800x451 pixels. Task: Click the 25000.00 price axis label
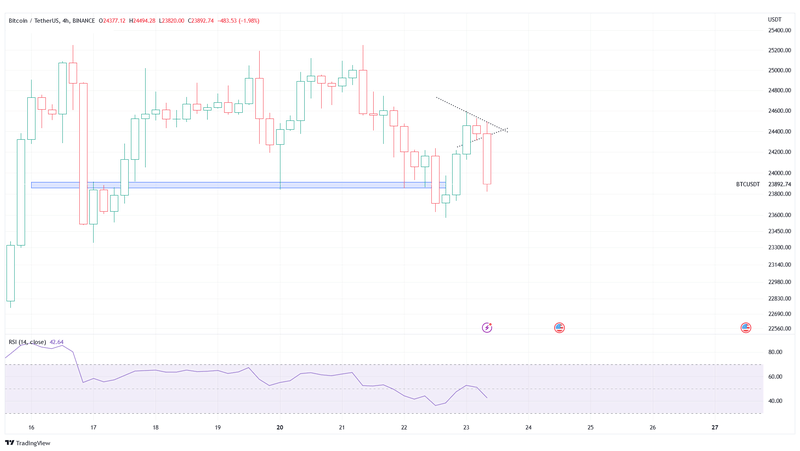pos(780,70)
